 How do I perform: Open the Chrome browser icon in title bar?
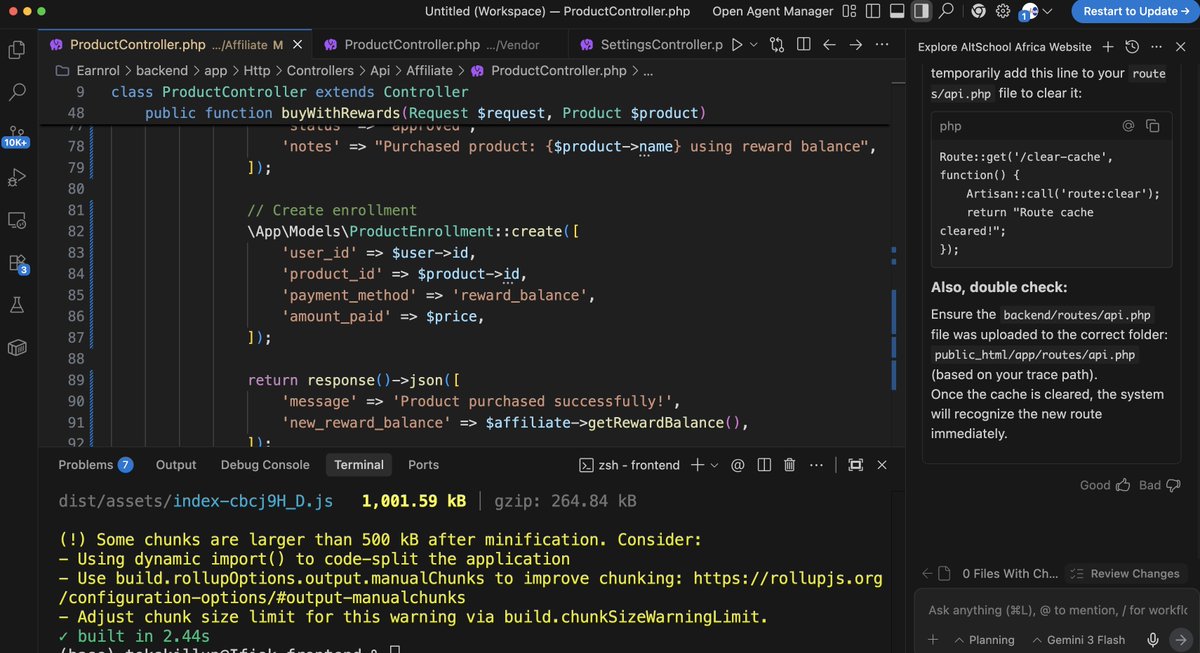(978, 11)
